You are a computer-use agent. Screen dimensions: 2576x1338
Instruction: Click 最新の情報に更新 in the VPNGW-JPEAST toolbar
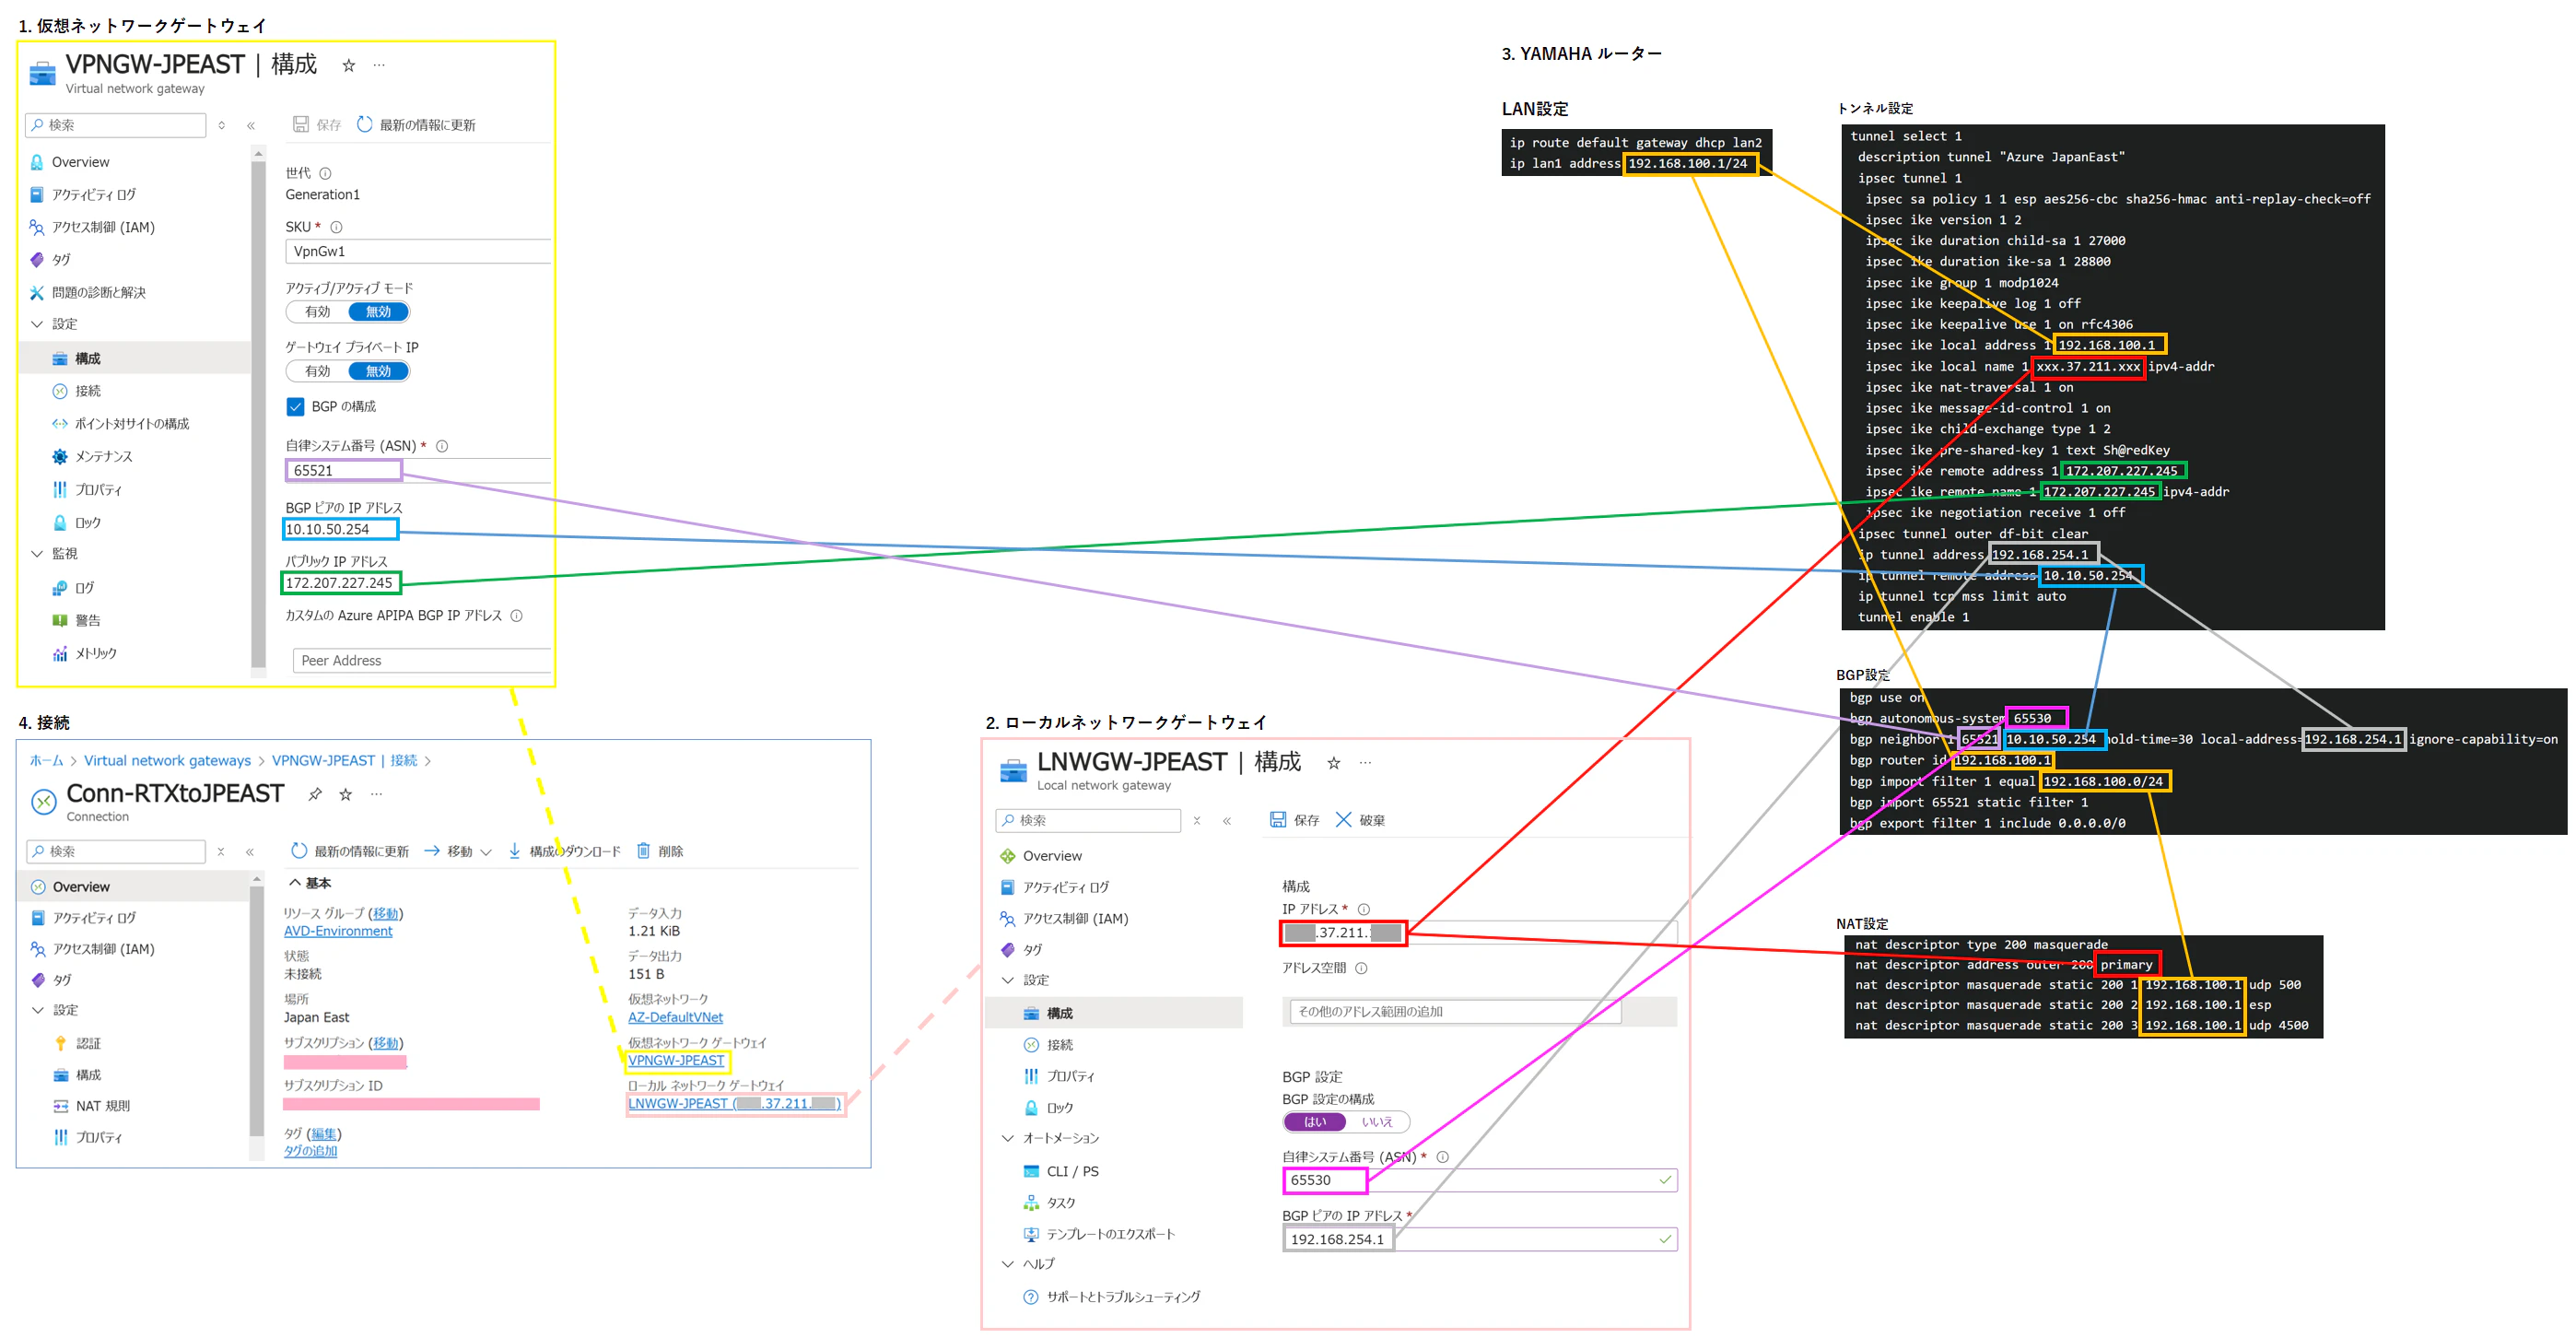pos(416,125)
